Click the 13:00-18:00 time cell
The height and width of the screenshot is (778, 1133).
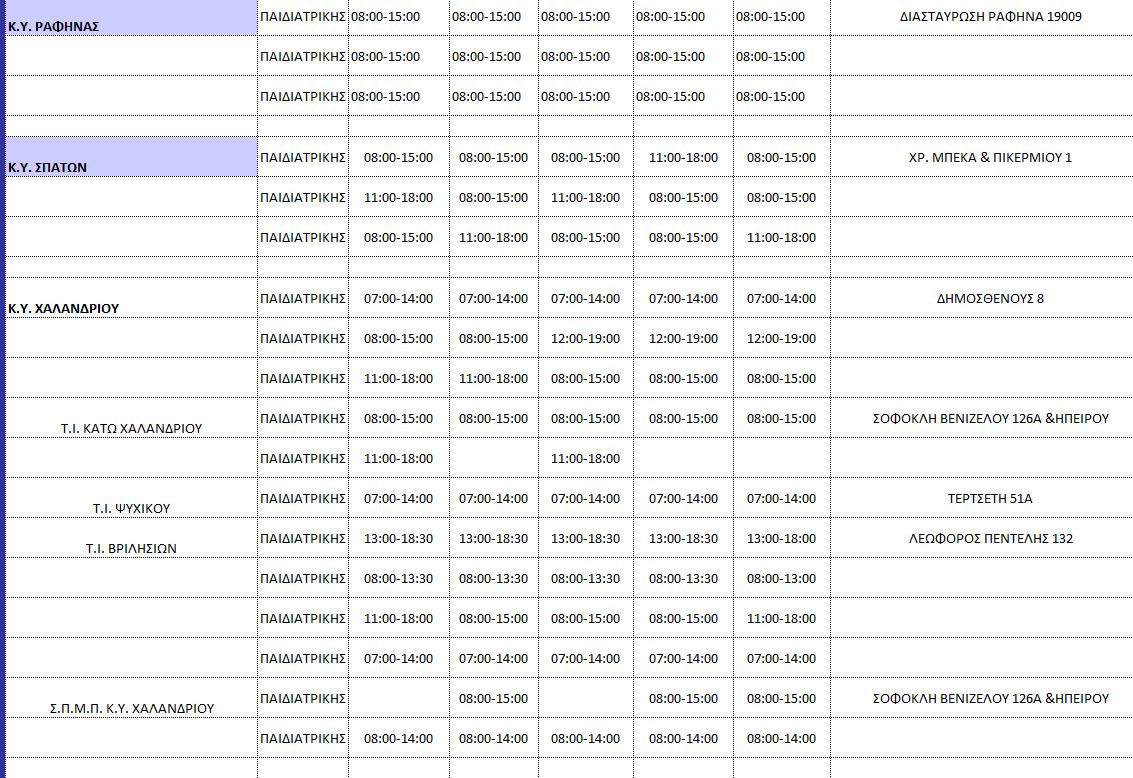781,538
